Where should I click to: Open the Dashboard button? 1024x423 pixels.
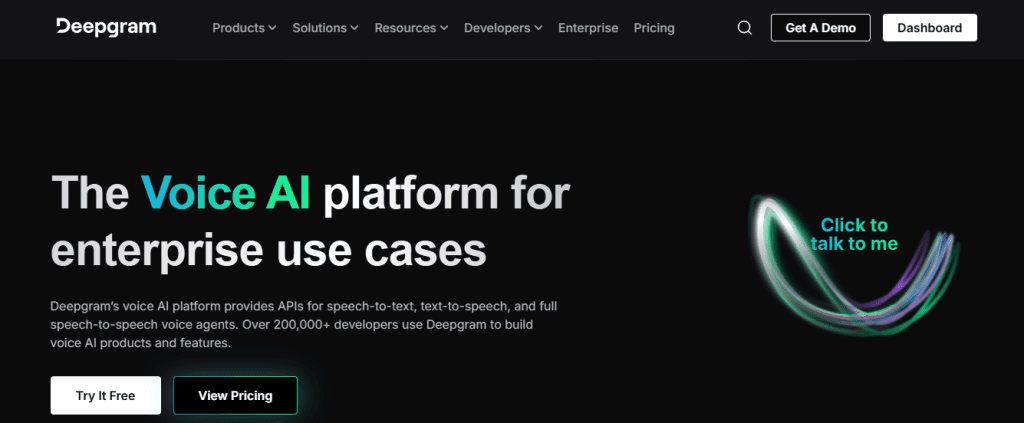click(x=929, y=28)
